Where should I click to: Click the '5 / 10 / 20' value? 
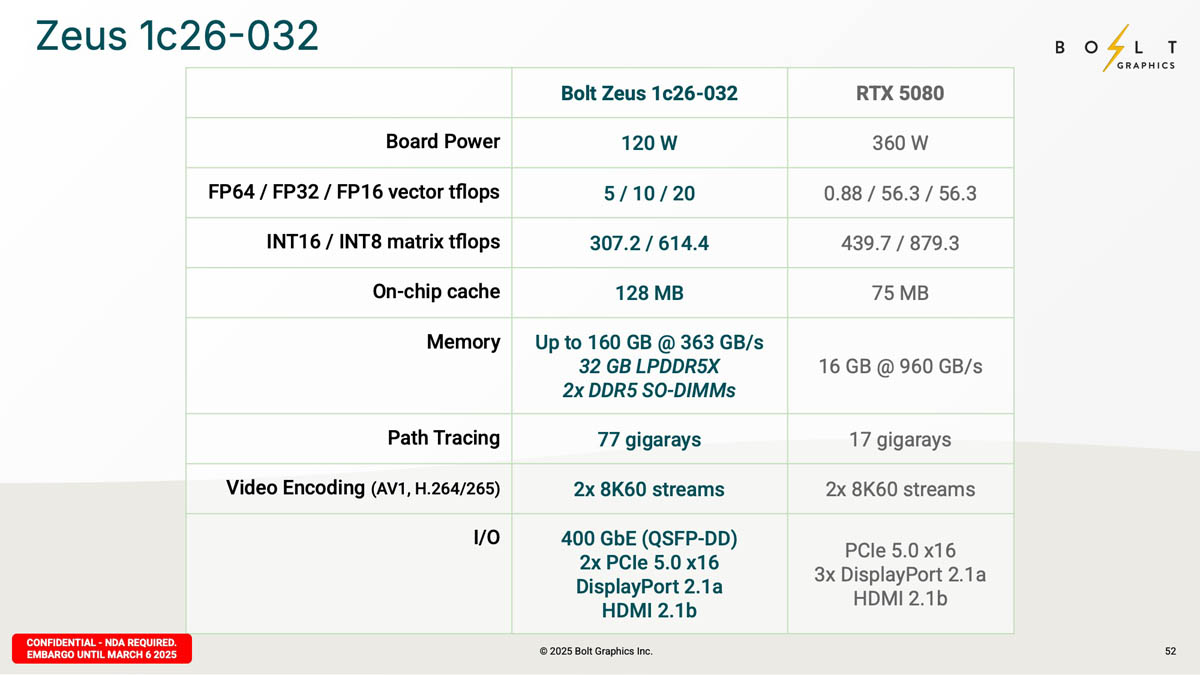click(649, 193)
